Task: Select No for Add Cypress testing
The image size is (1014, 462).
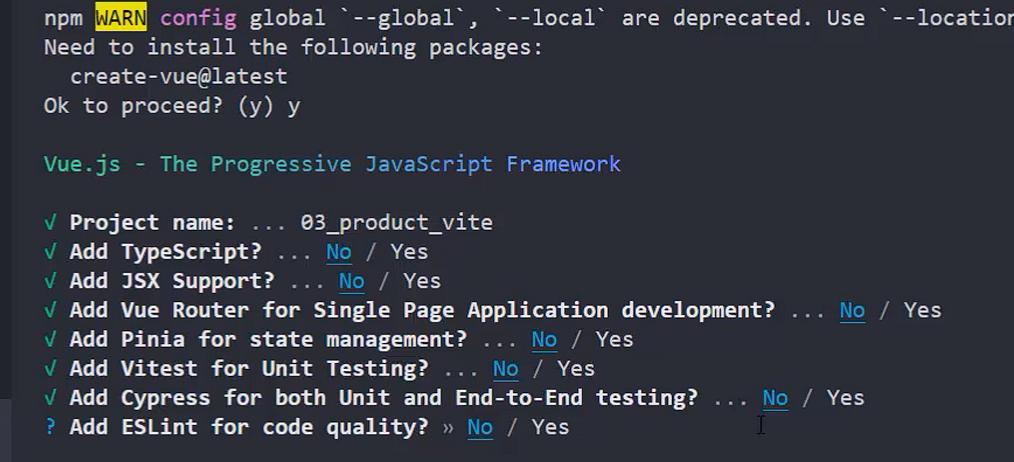Action: pos(775,398)
